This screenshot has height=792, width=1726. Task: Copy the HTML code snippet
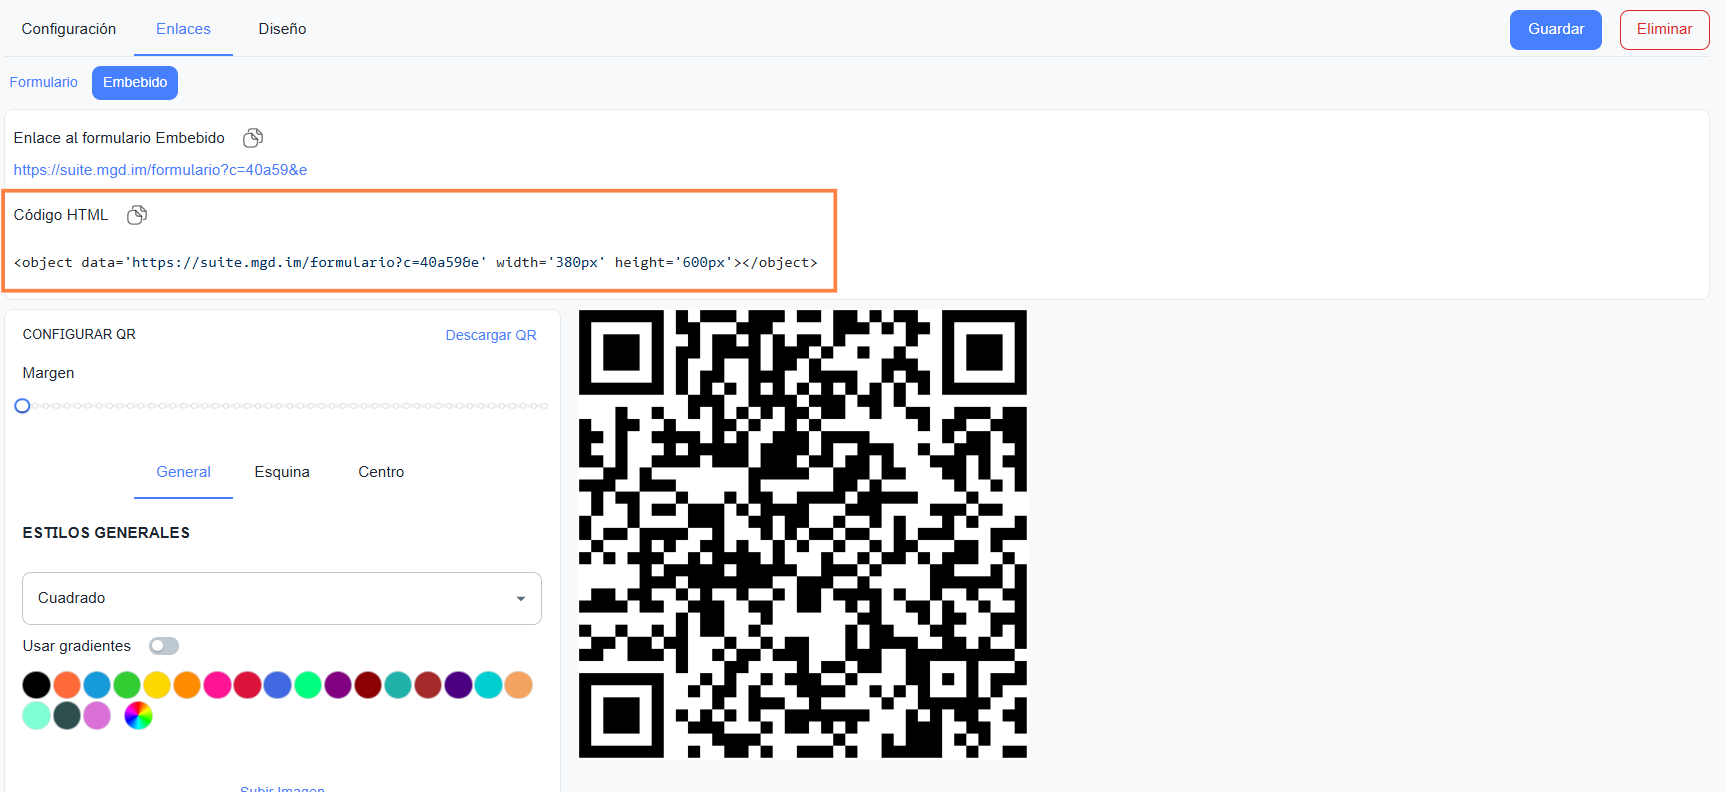[137, 215]
